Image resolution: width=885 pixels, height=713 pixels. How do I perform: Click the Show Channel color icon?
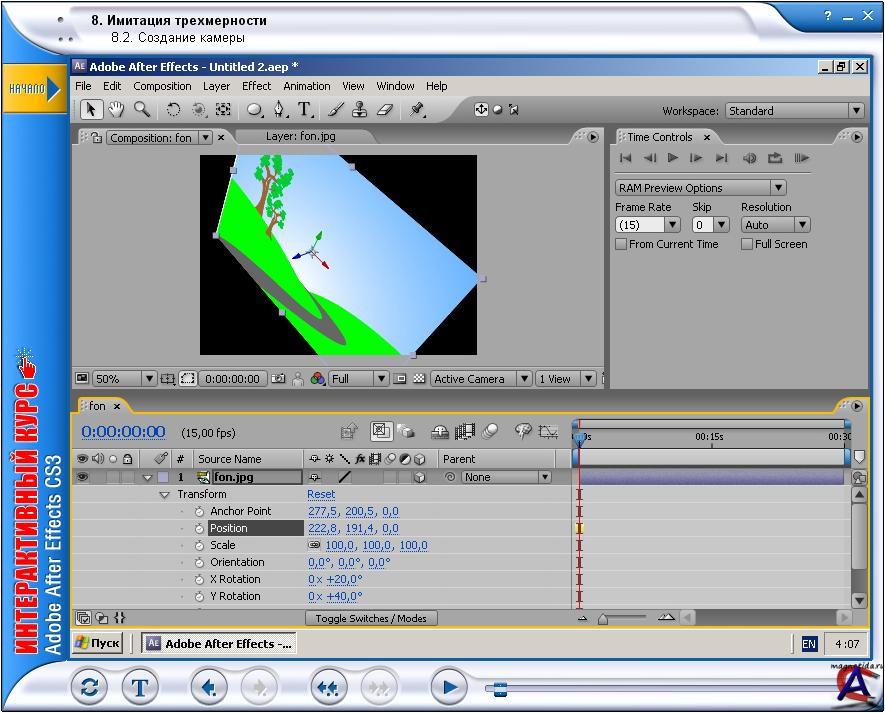317,379
